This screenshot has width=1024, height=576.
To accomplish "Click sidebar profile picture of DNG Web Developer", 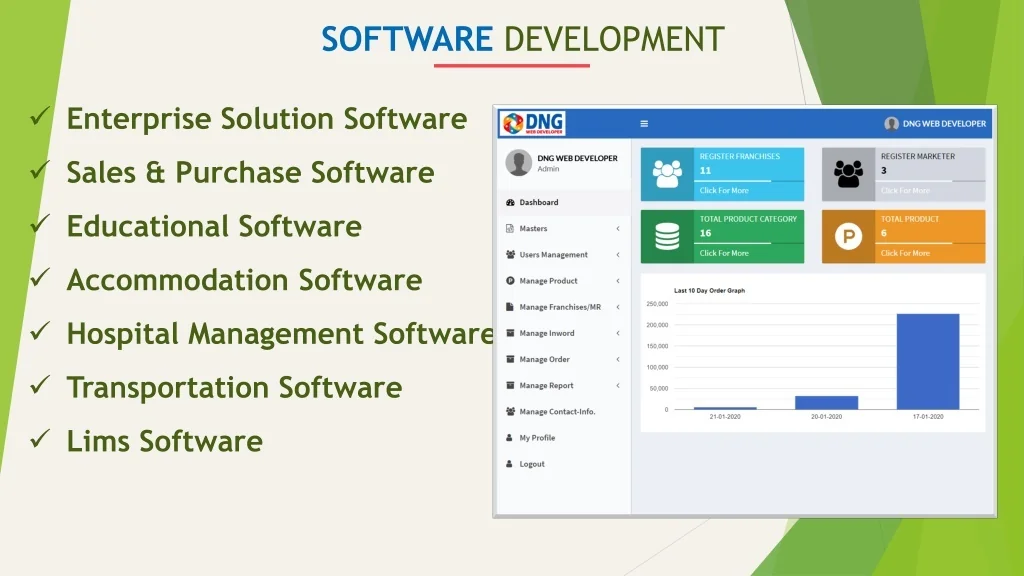I will pyautogui.click(x=518, y=163).
